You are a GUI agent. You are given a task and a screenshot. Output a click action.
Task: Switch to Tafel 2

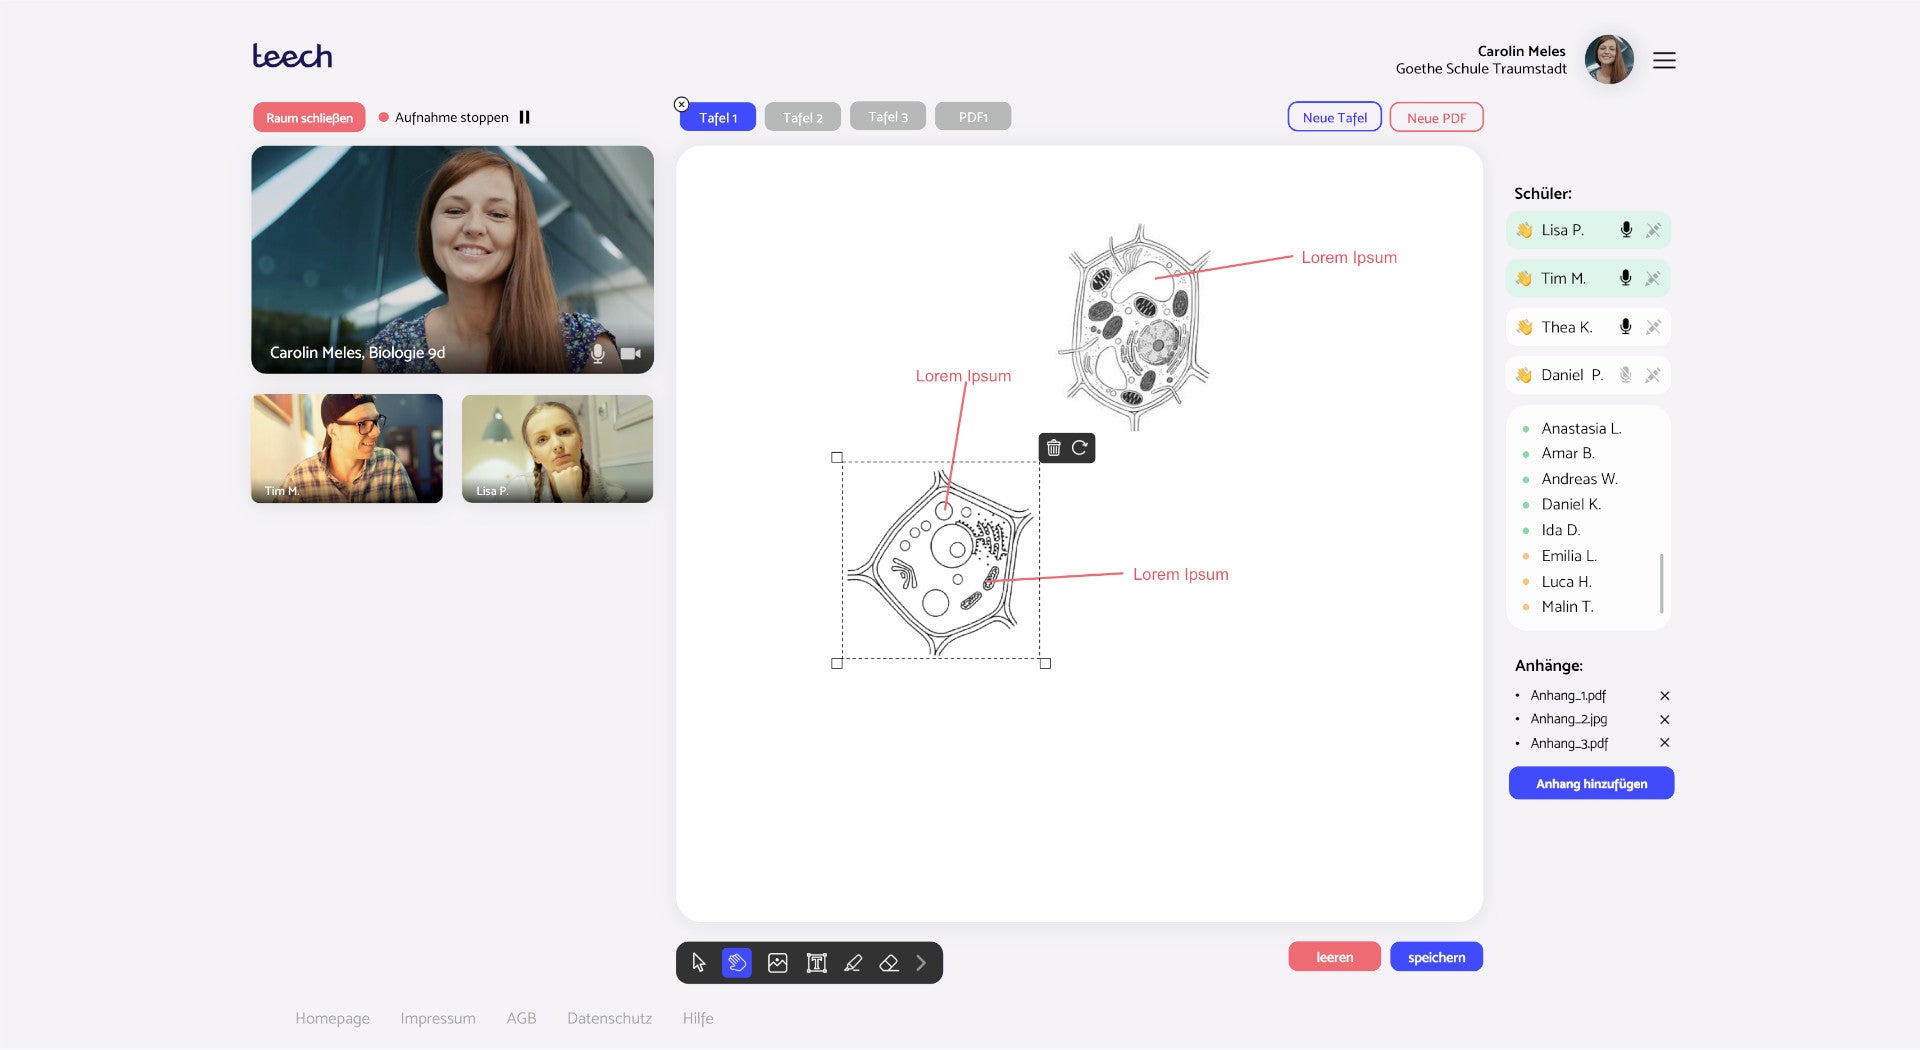[802, 116]
